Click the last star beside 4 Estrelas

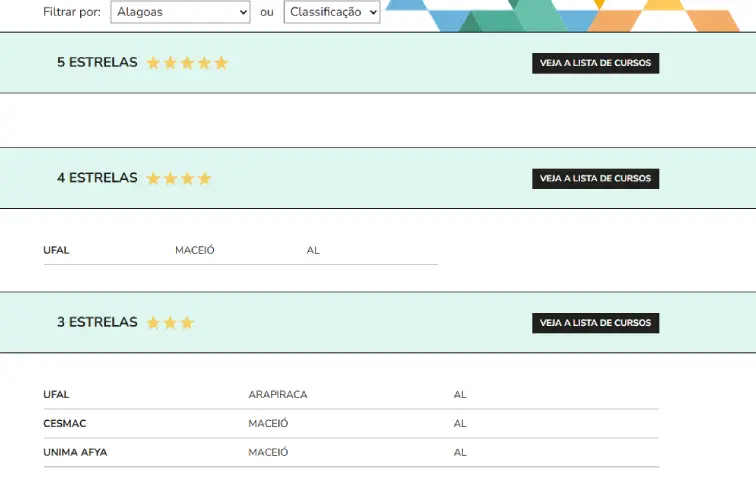tap(204, 179)
